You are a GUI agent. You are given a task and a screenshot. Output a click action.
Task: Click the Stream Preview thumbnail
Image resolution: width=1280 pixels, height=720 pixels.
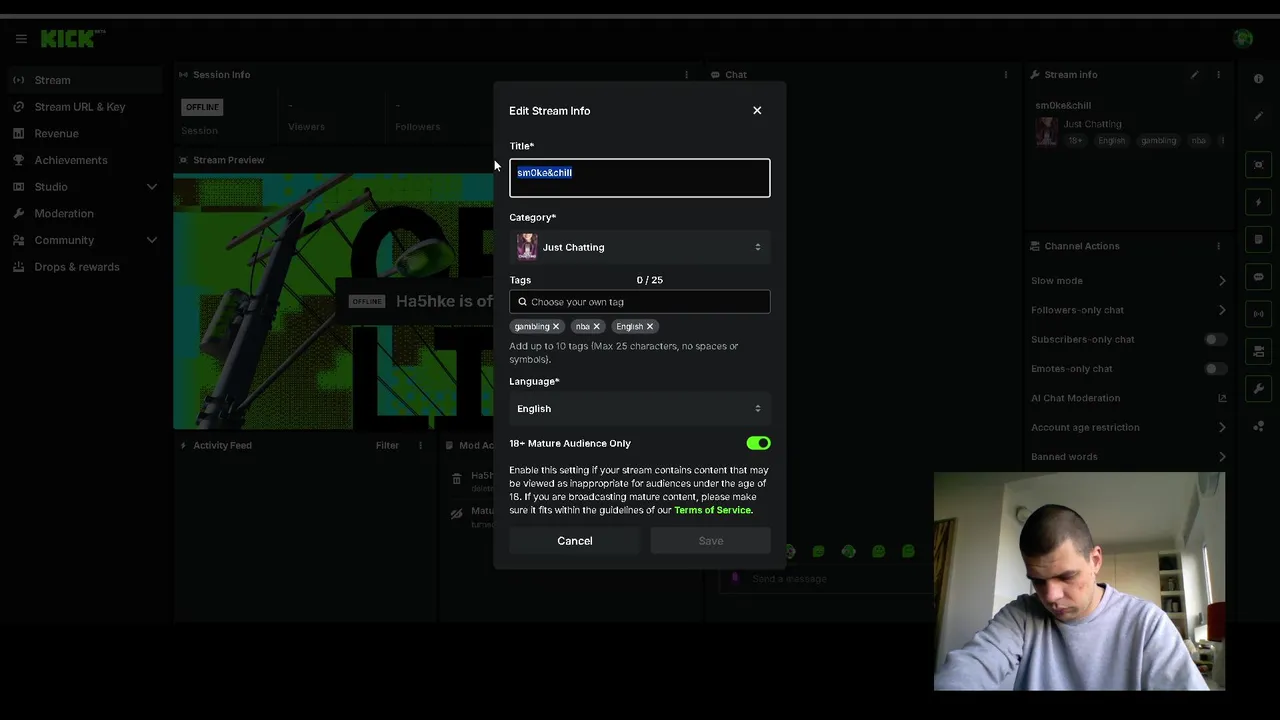[333, 302]
